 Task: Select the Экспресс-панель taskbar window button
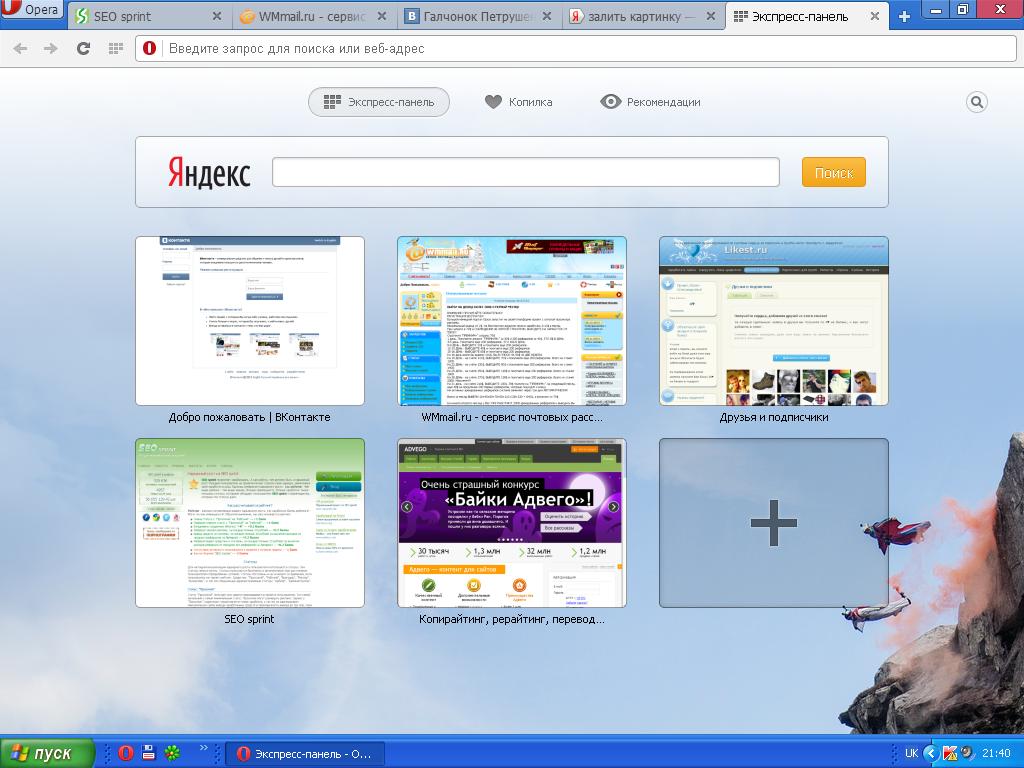[x=304, y=754]
